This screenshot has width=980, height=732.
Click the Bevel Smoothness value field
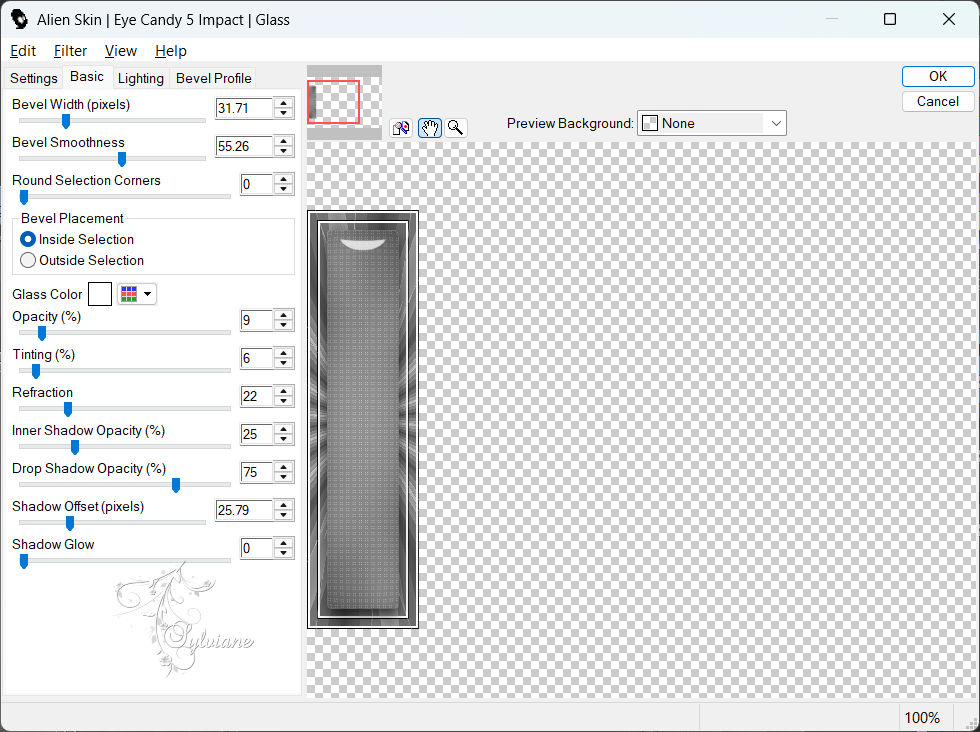[244, 146]
